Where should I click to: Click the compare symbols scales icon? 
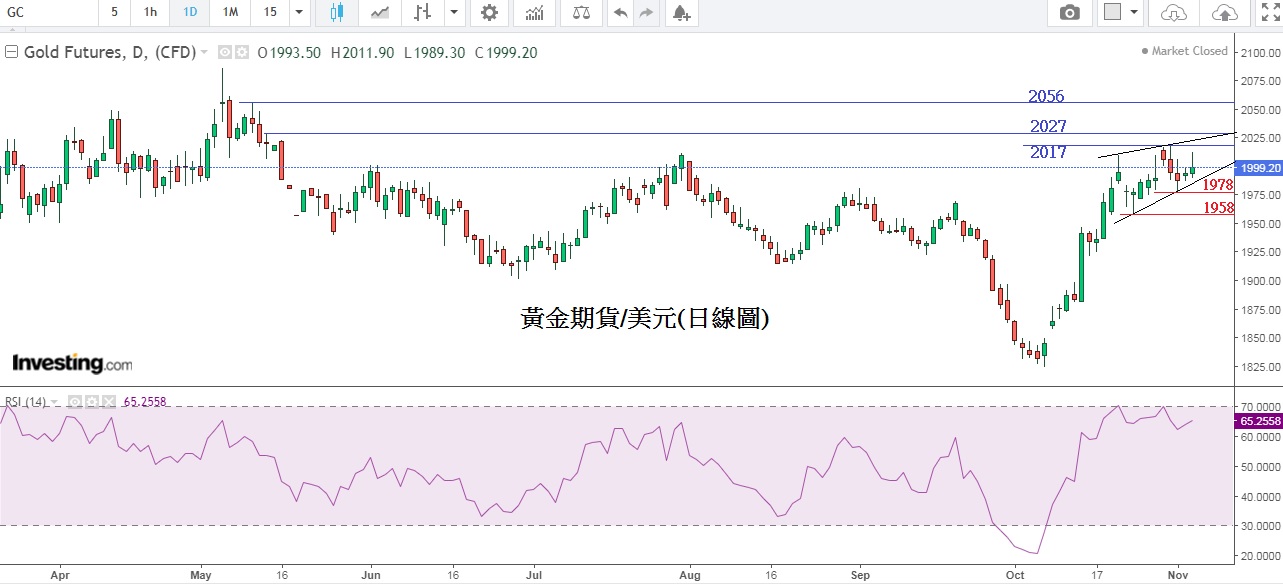tap(580, 13)
